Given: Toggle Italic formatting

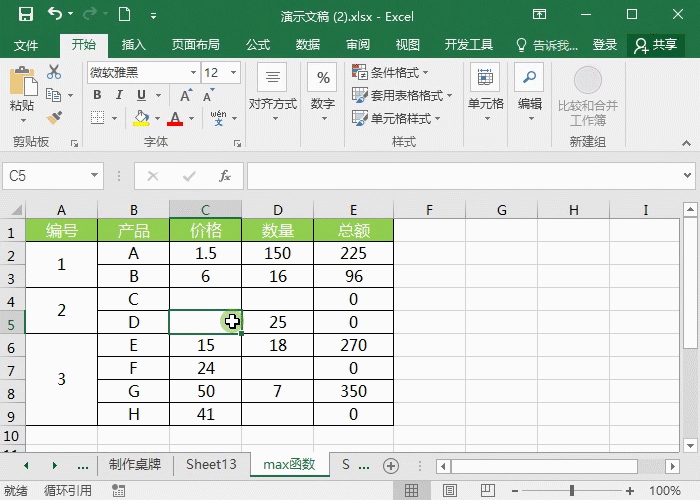Looking at the screenshot, I should pyautogui.click(x=118, y=95).
